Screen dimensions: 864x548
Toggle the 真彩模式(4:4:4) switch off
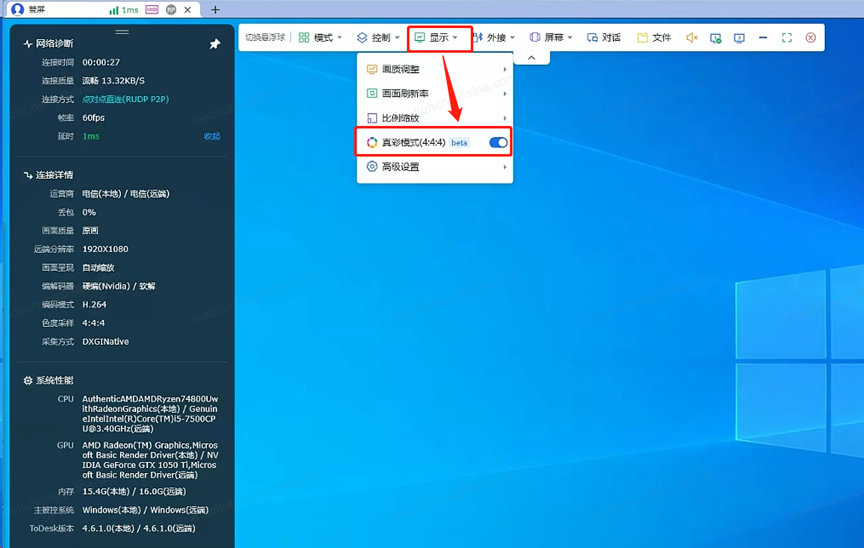click(497, 143)
